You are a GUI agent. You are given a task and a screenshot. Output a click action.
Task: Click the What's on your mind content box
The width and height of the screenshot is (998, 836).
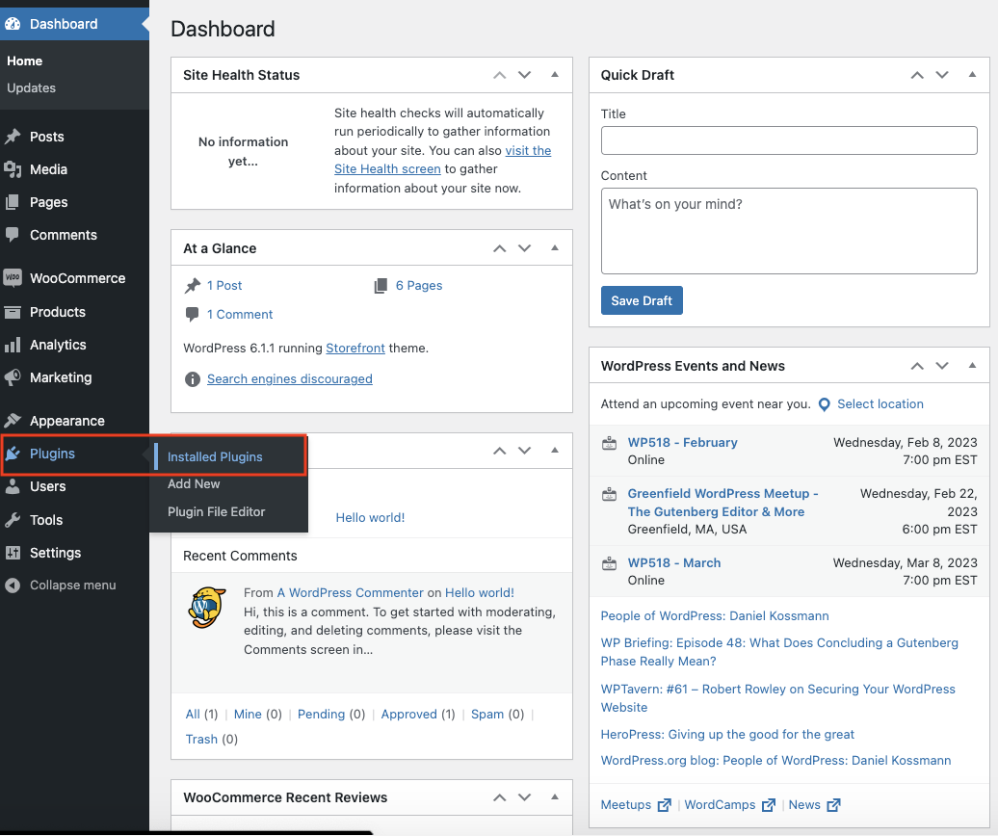pos(789,230)
